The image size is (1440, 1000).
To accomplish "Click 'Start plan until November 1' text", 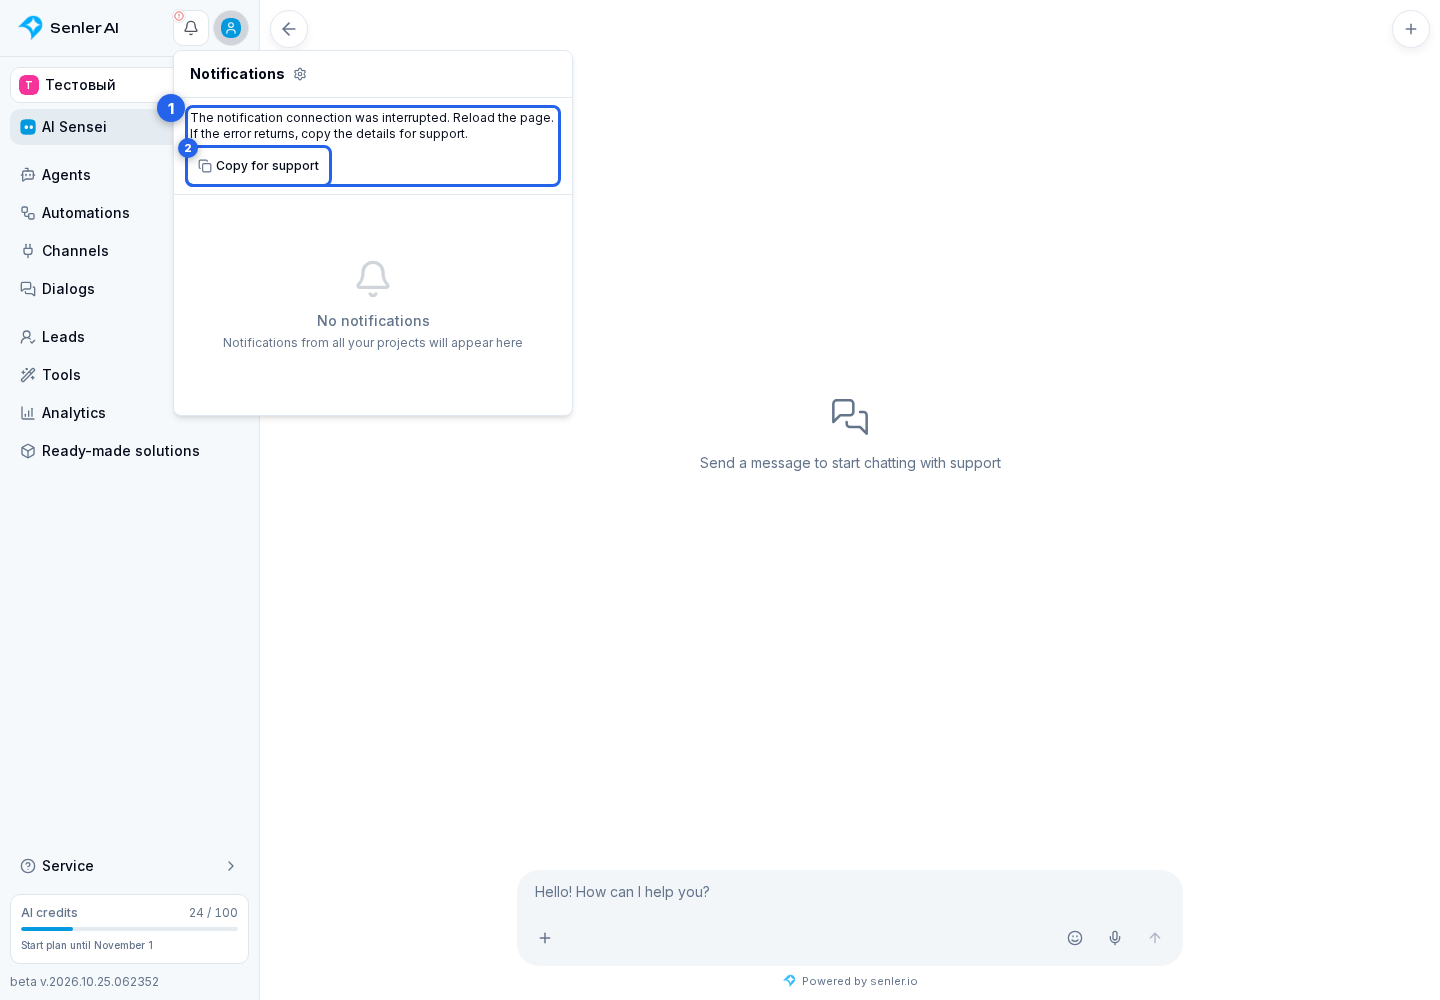I will (87, 945).
